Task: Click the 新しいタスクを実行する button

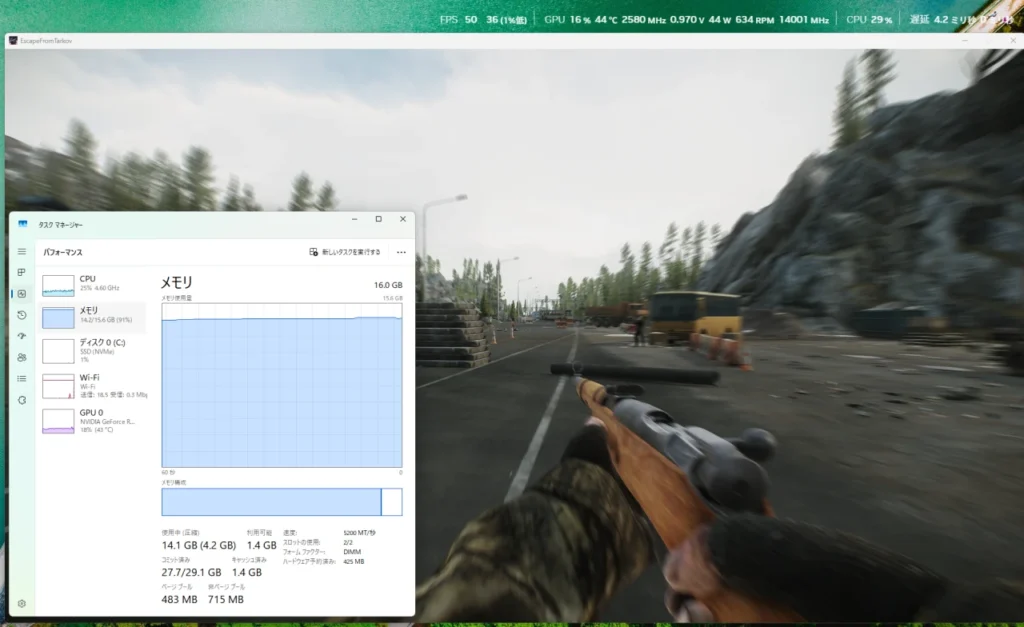Action: 345,252
